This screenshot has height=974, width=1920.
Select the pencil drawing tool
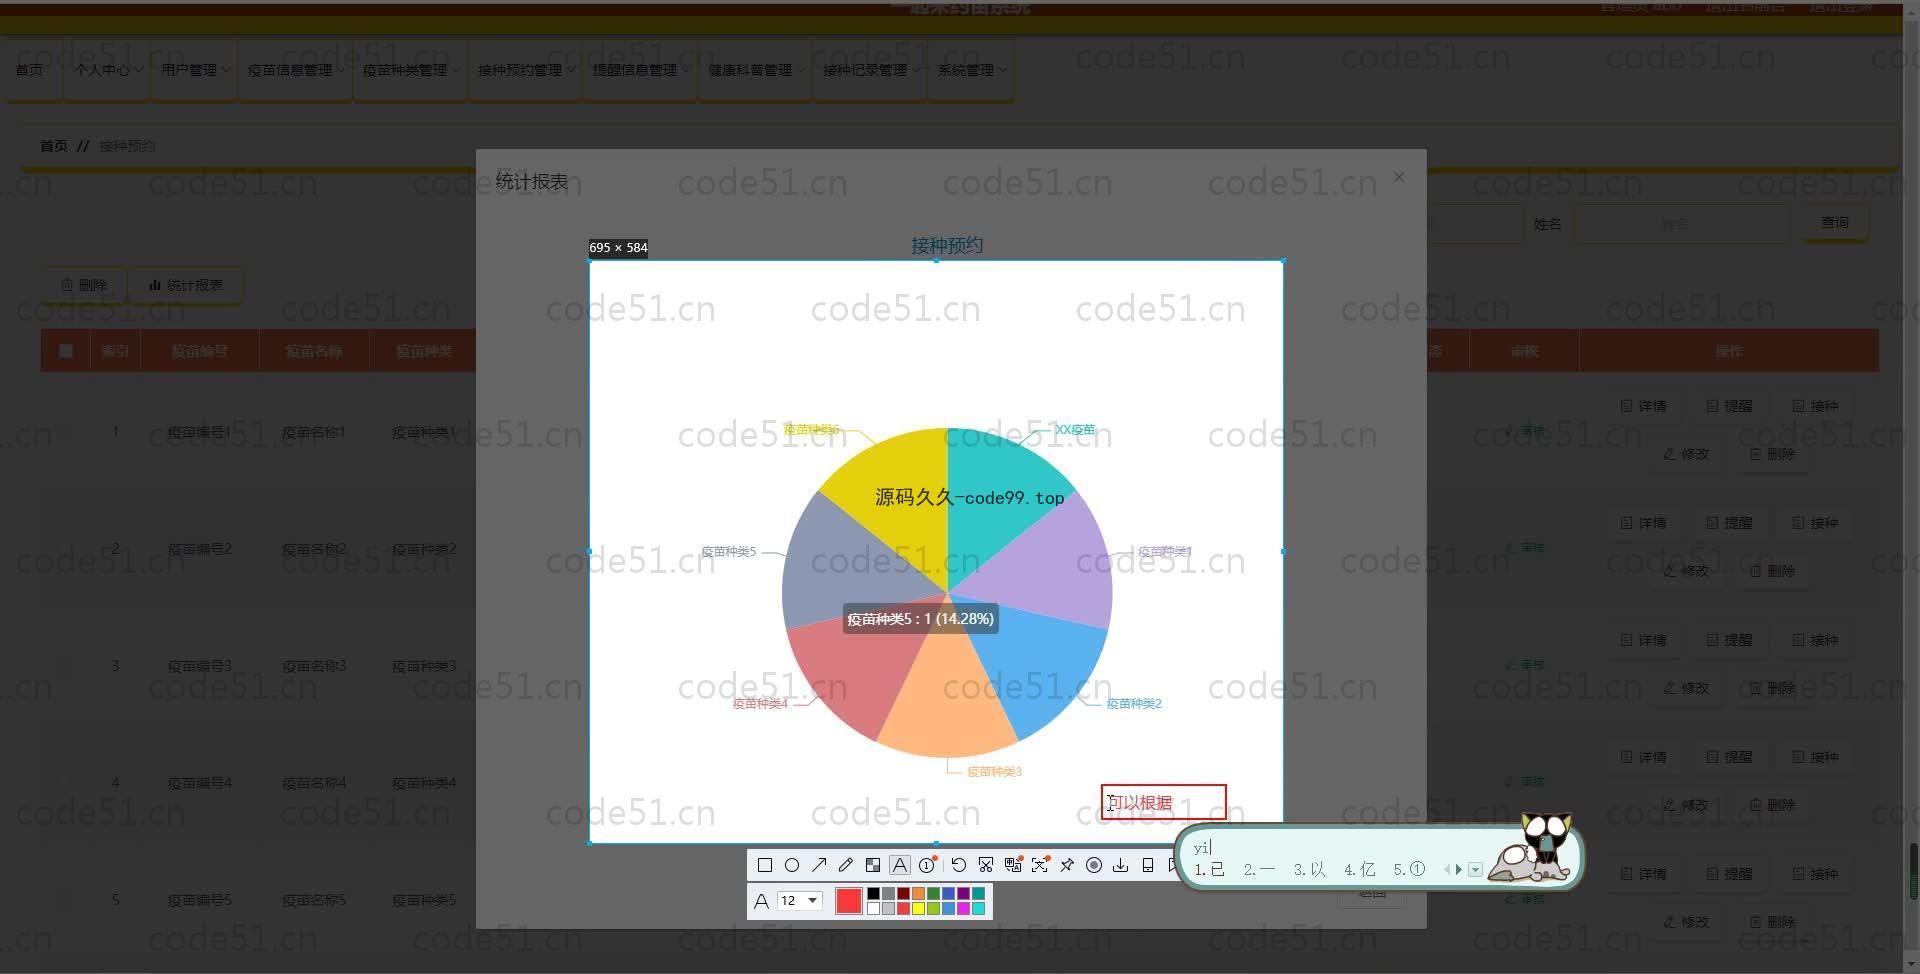(846, 865)
